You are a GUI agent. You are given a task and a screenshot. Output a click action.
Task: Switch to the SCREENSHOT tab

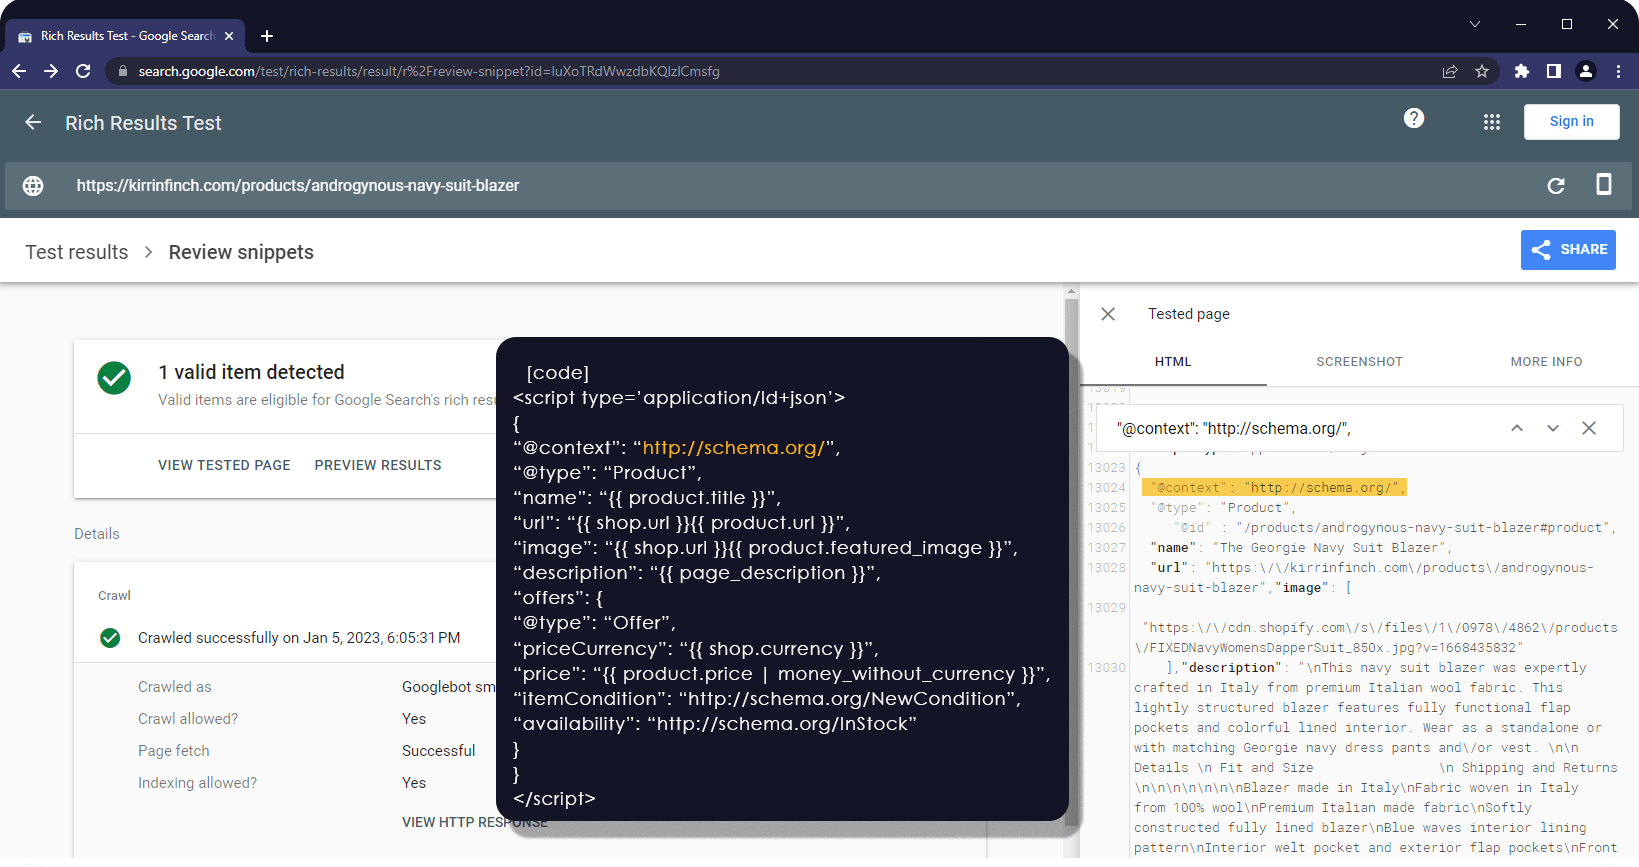tap(1360, 362)
